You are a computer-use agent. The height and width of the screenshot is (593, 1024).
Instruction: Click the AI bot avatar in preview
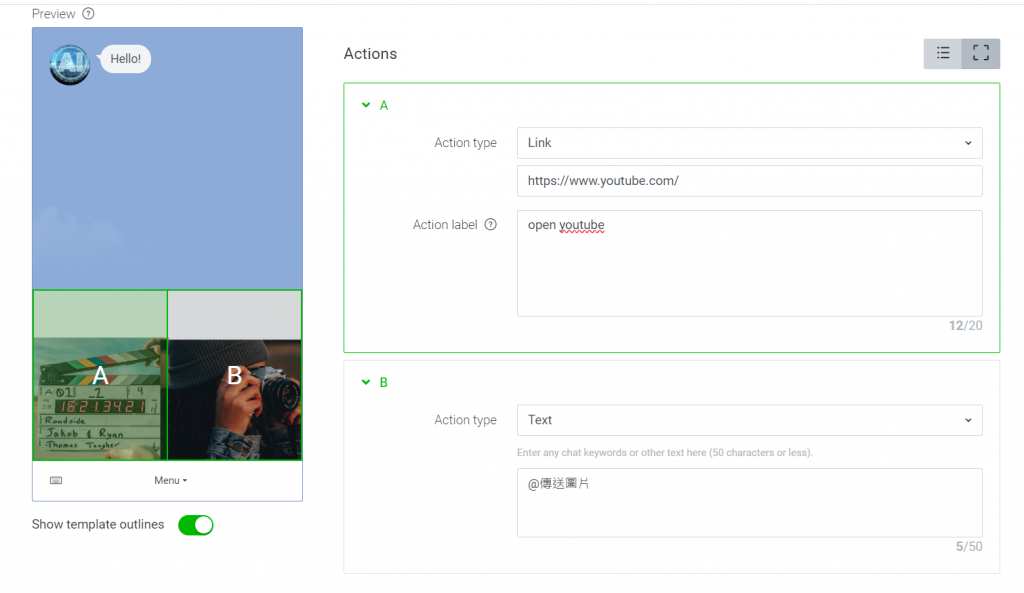(70, 65)
